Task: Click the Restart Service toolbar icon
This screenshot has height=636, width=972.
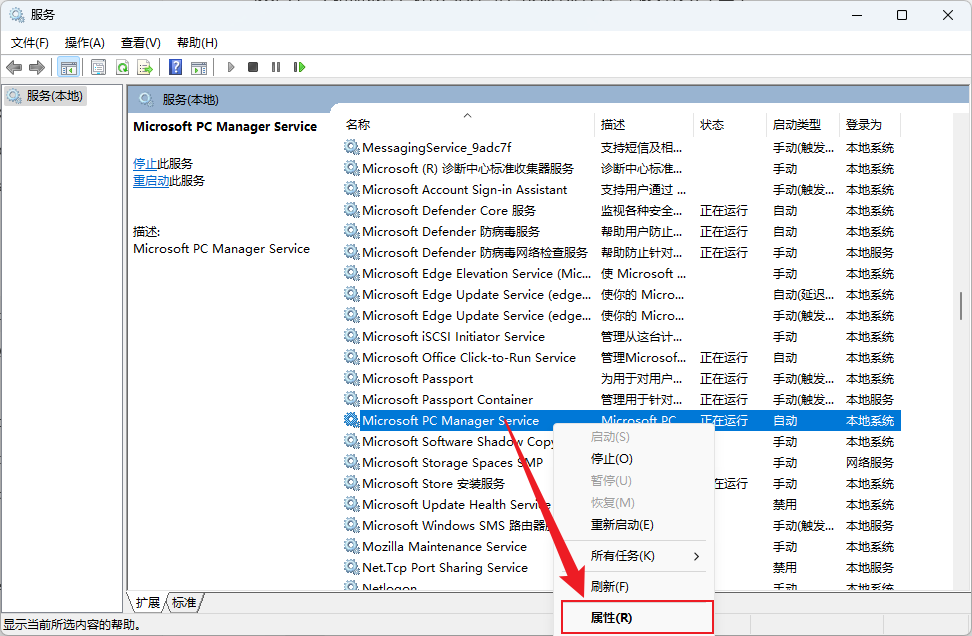Action: [x=299, y=67]
